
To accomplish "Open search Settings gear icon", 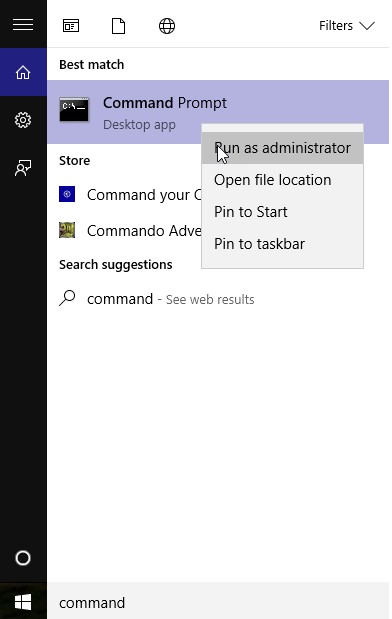I will [23, 120].
